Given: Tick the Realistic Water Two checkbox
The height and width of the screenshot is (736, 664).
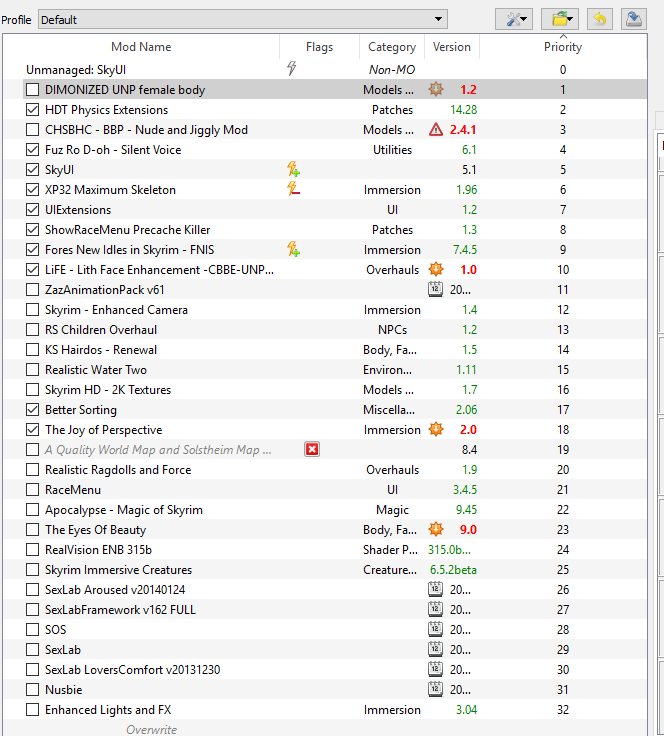Looking at the screenshot, I should [x=32, y=369].
